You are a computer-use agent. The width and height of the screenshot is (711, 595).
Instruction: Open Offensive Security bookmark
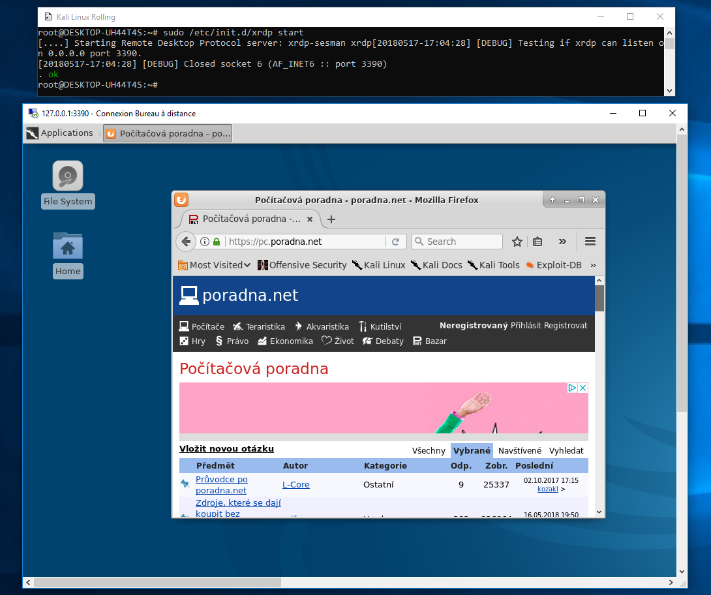[x=302, y=265]
